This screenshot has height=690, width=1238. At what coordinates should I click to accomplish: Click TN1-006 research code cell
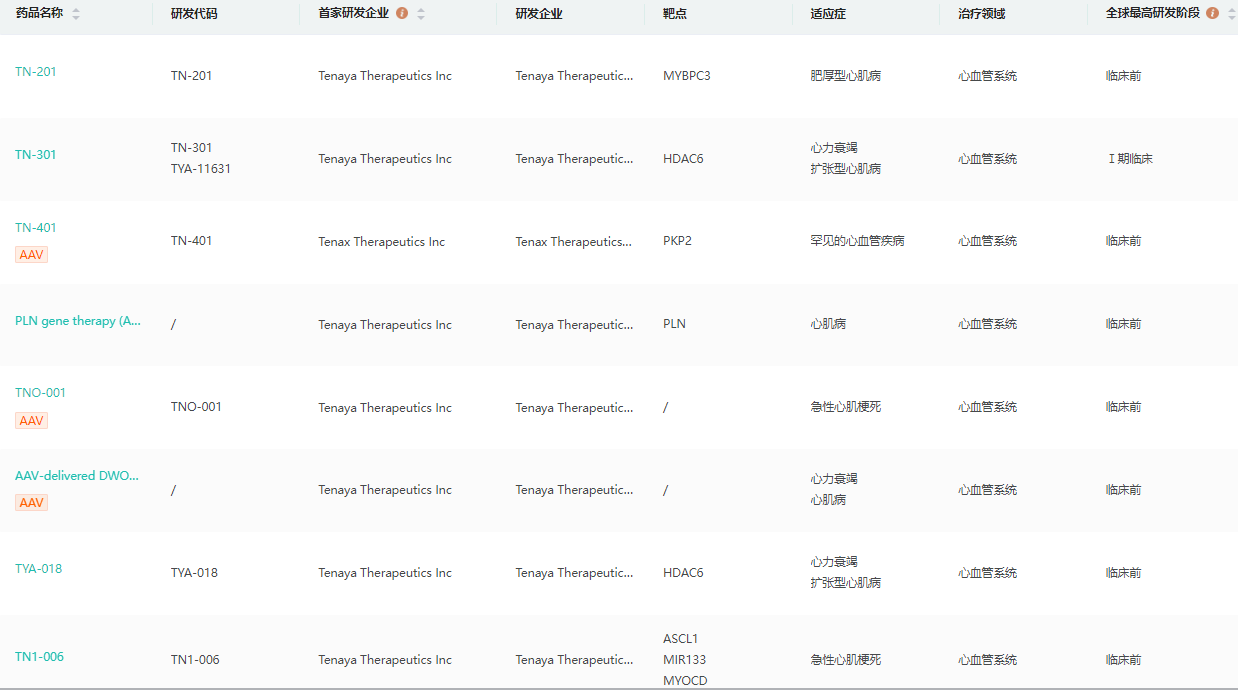[x=195, y=660]
